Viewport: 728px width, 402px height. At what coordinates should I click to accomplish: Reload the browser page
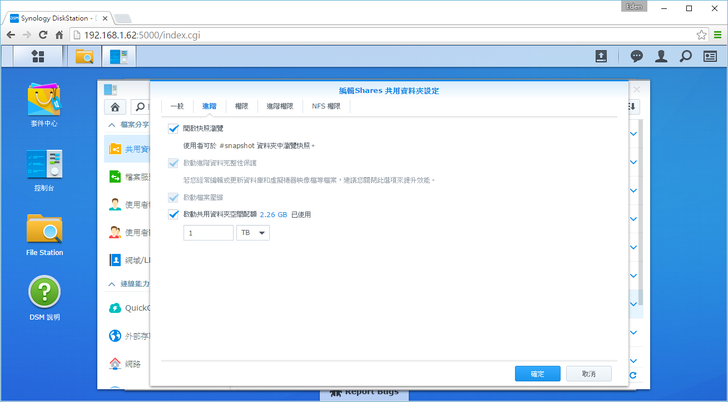(43, 35)
